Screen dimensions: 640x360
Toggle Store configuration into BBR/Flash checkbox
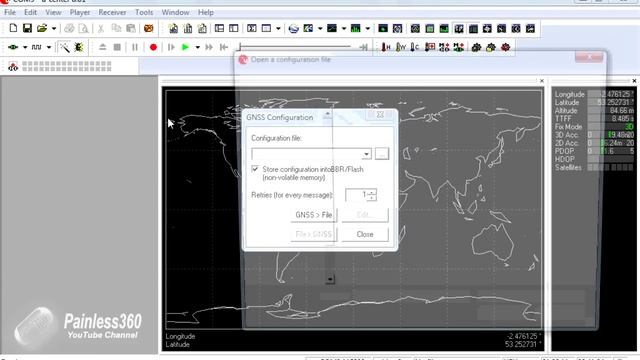[x=255, y=169]
